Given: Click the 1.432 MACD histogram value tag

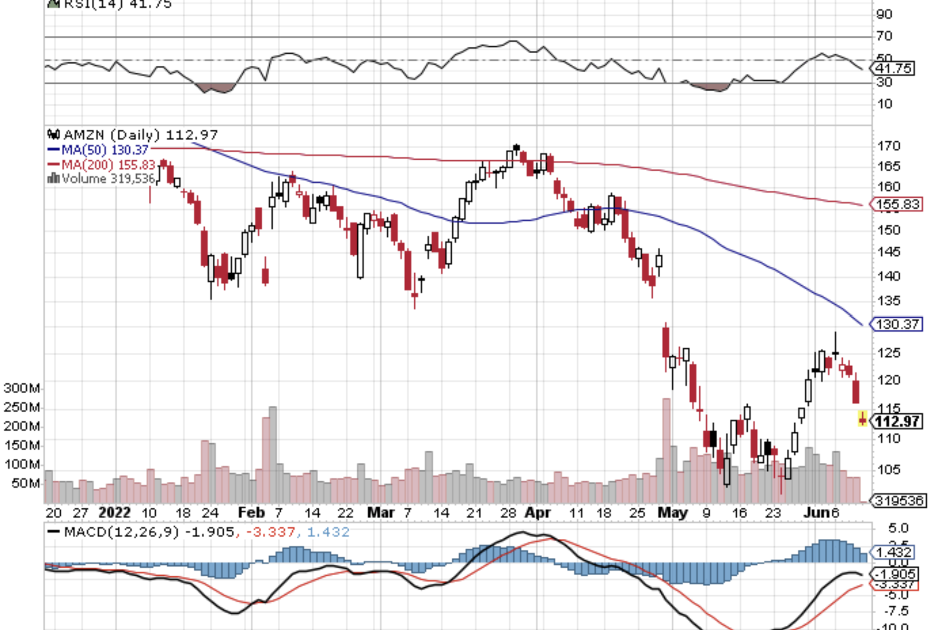Looking at the screenshot, I should pyautogui.click(x=892, y=552).
